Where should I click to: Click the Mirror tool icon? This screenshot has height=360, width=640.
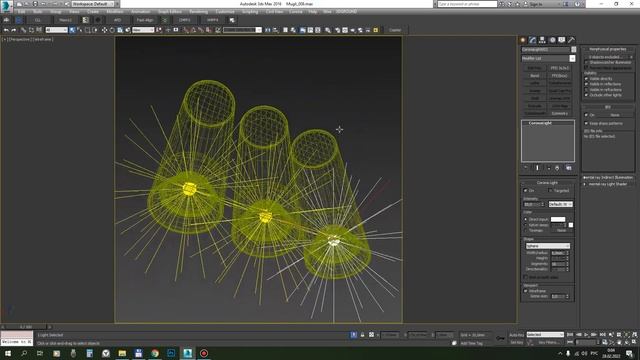click(268, 30)
